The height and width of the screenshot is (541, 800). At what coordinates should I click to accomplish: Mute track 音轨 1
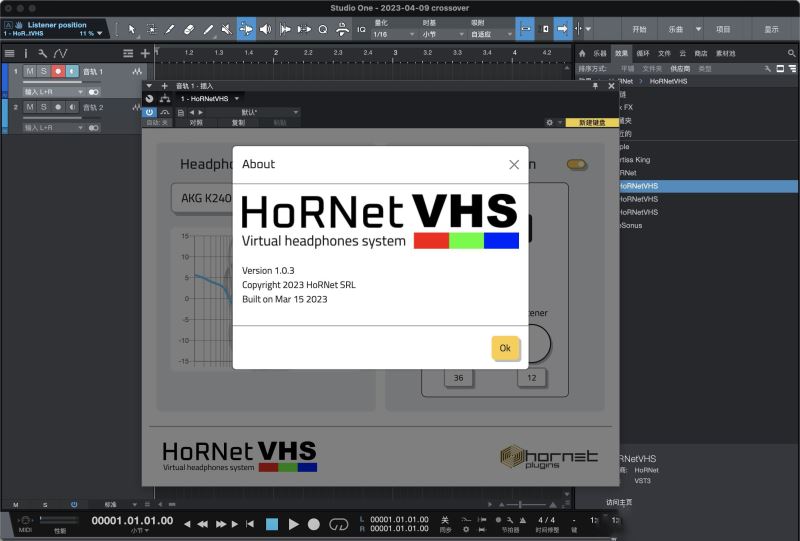click(30, 71)
